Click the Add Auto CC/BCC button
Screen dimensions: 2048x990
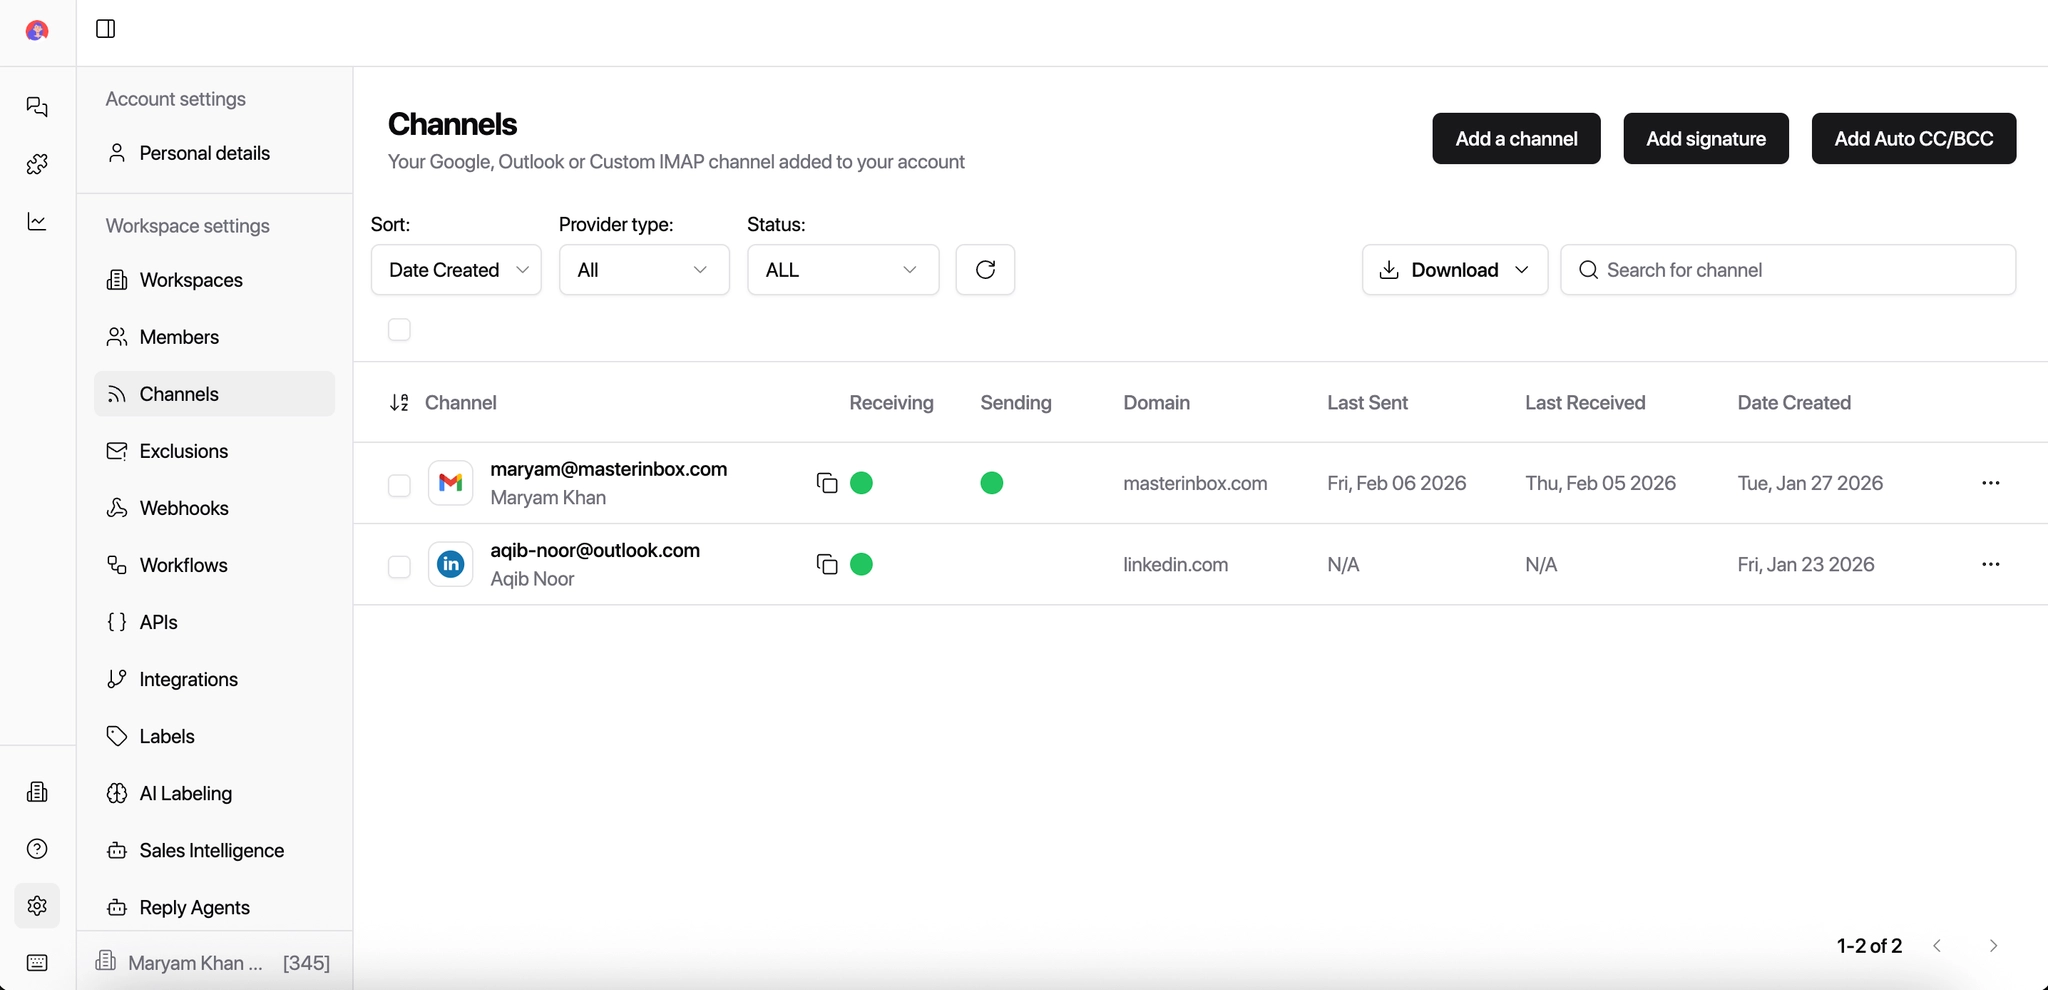(x=1914, y=138)
